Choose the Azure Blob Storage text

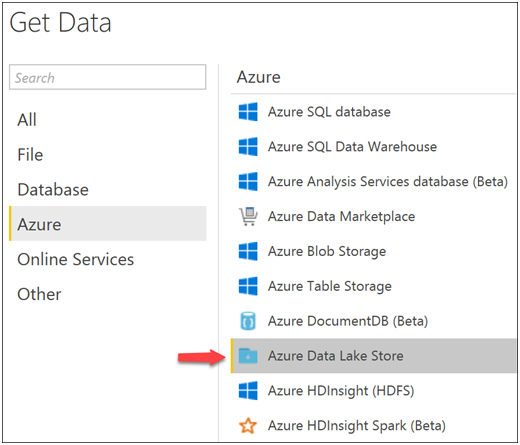coord(327,251)
